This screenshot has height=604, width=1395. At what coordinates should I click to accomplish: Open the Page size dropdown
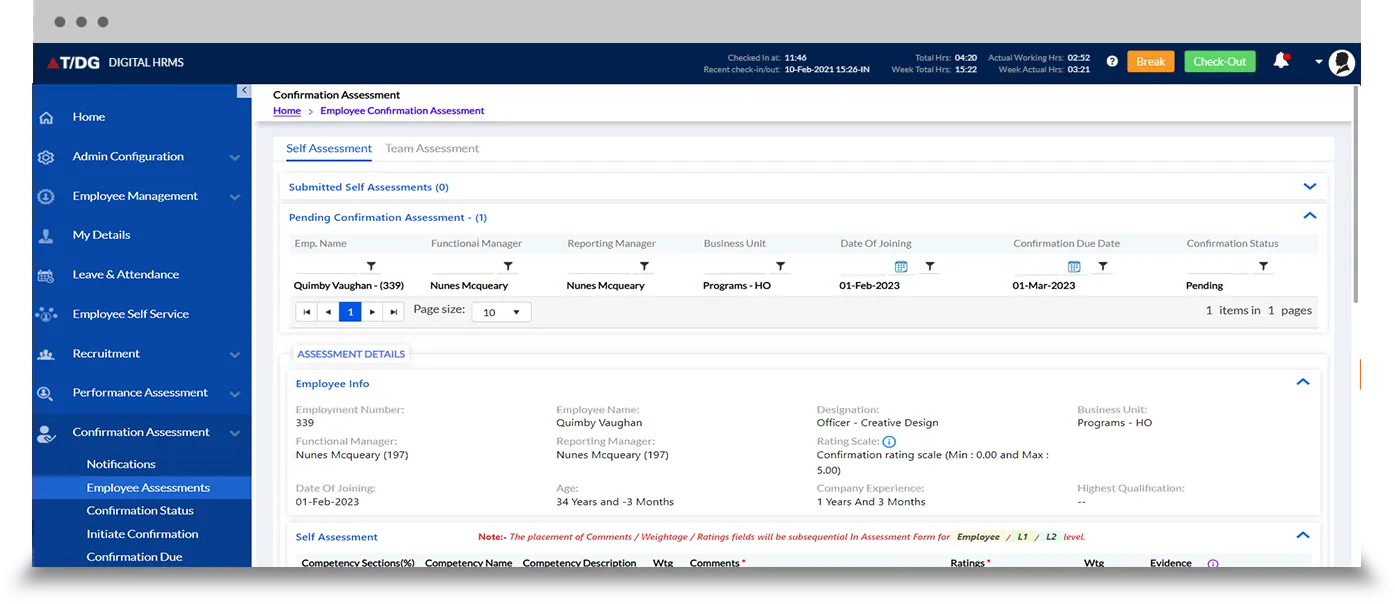[x=502, y=312]
